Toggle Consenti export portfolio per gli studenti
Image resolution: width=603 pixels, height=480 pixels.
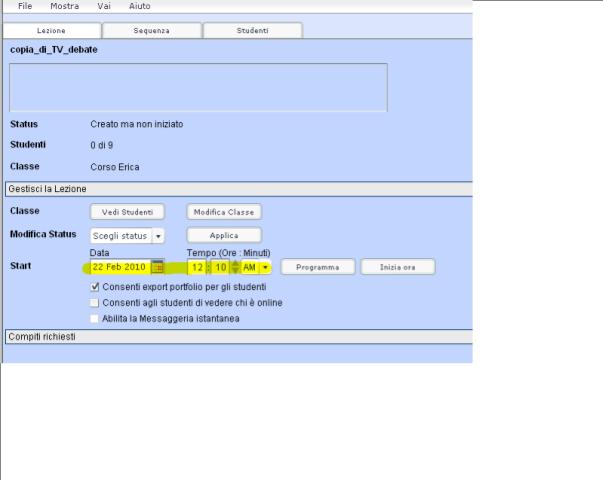[95, 287]
